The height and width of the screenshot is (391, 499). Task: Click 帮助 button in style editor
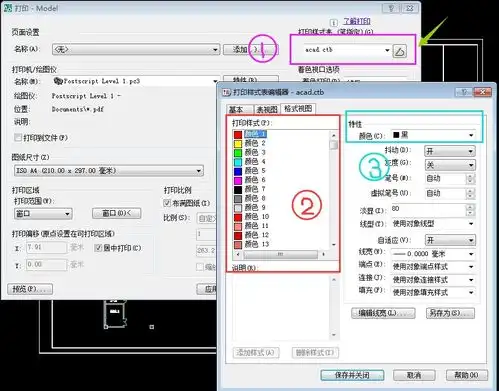467,375
